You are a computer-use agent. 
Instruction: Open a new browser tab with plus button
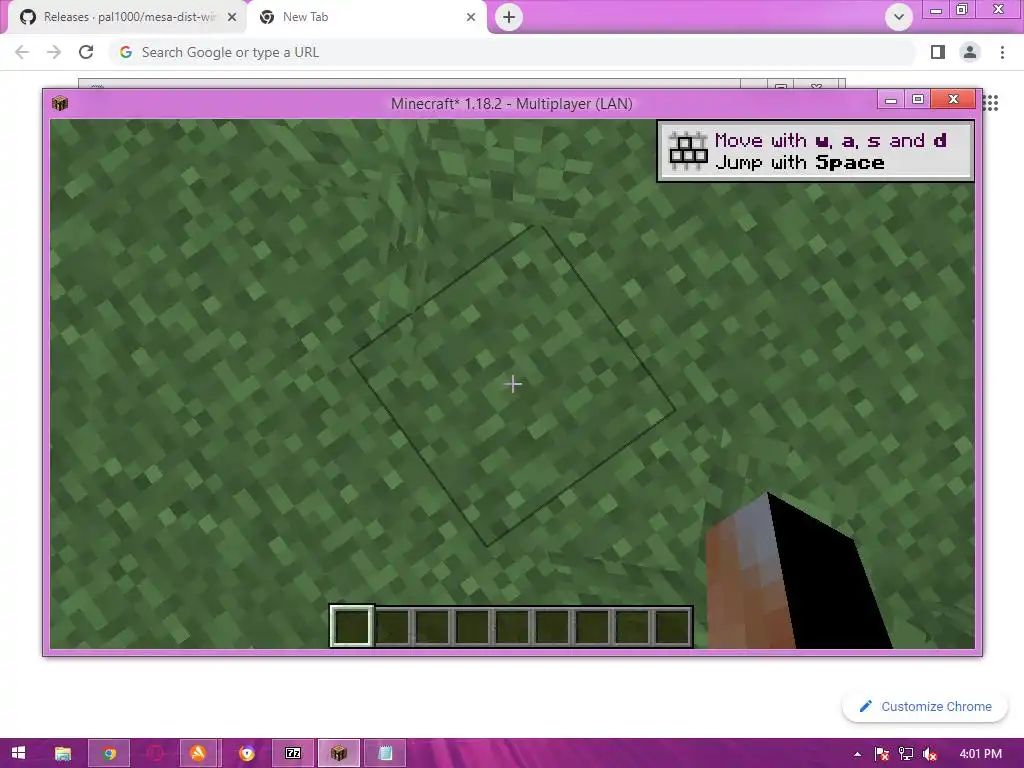point(509,17)
